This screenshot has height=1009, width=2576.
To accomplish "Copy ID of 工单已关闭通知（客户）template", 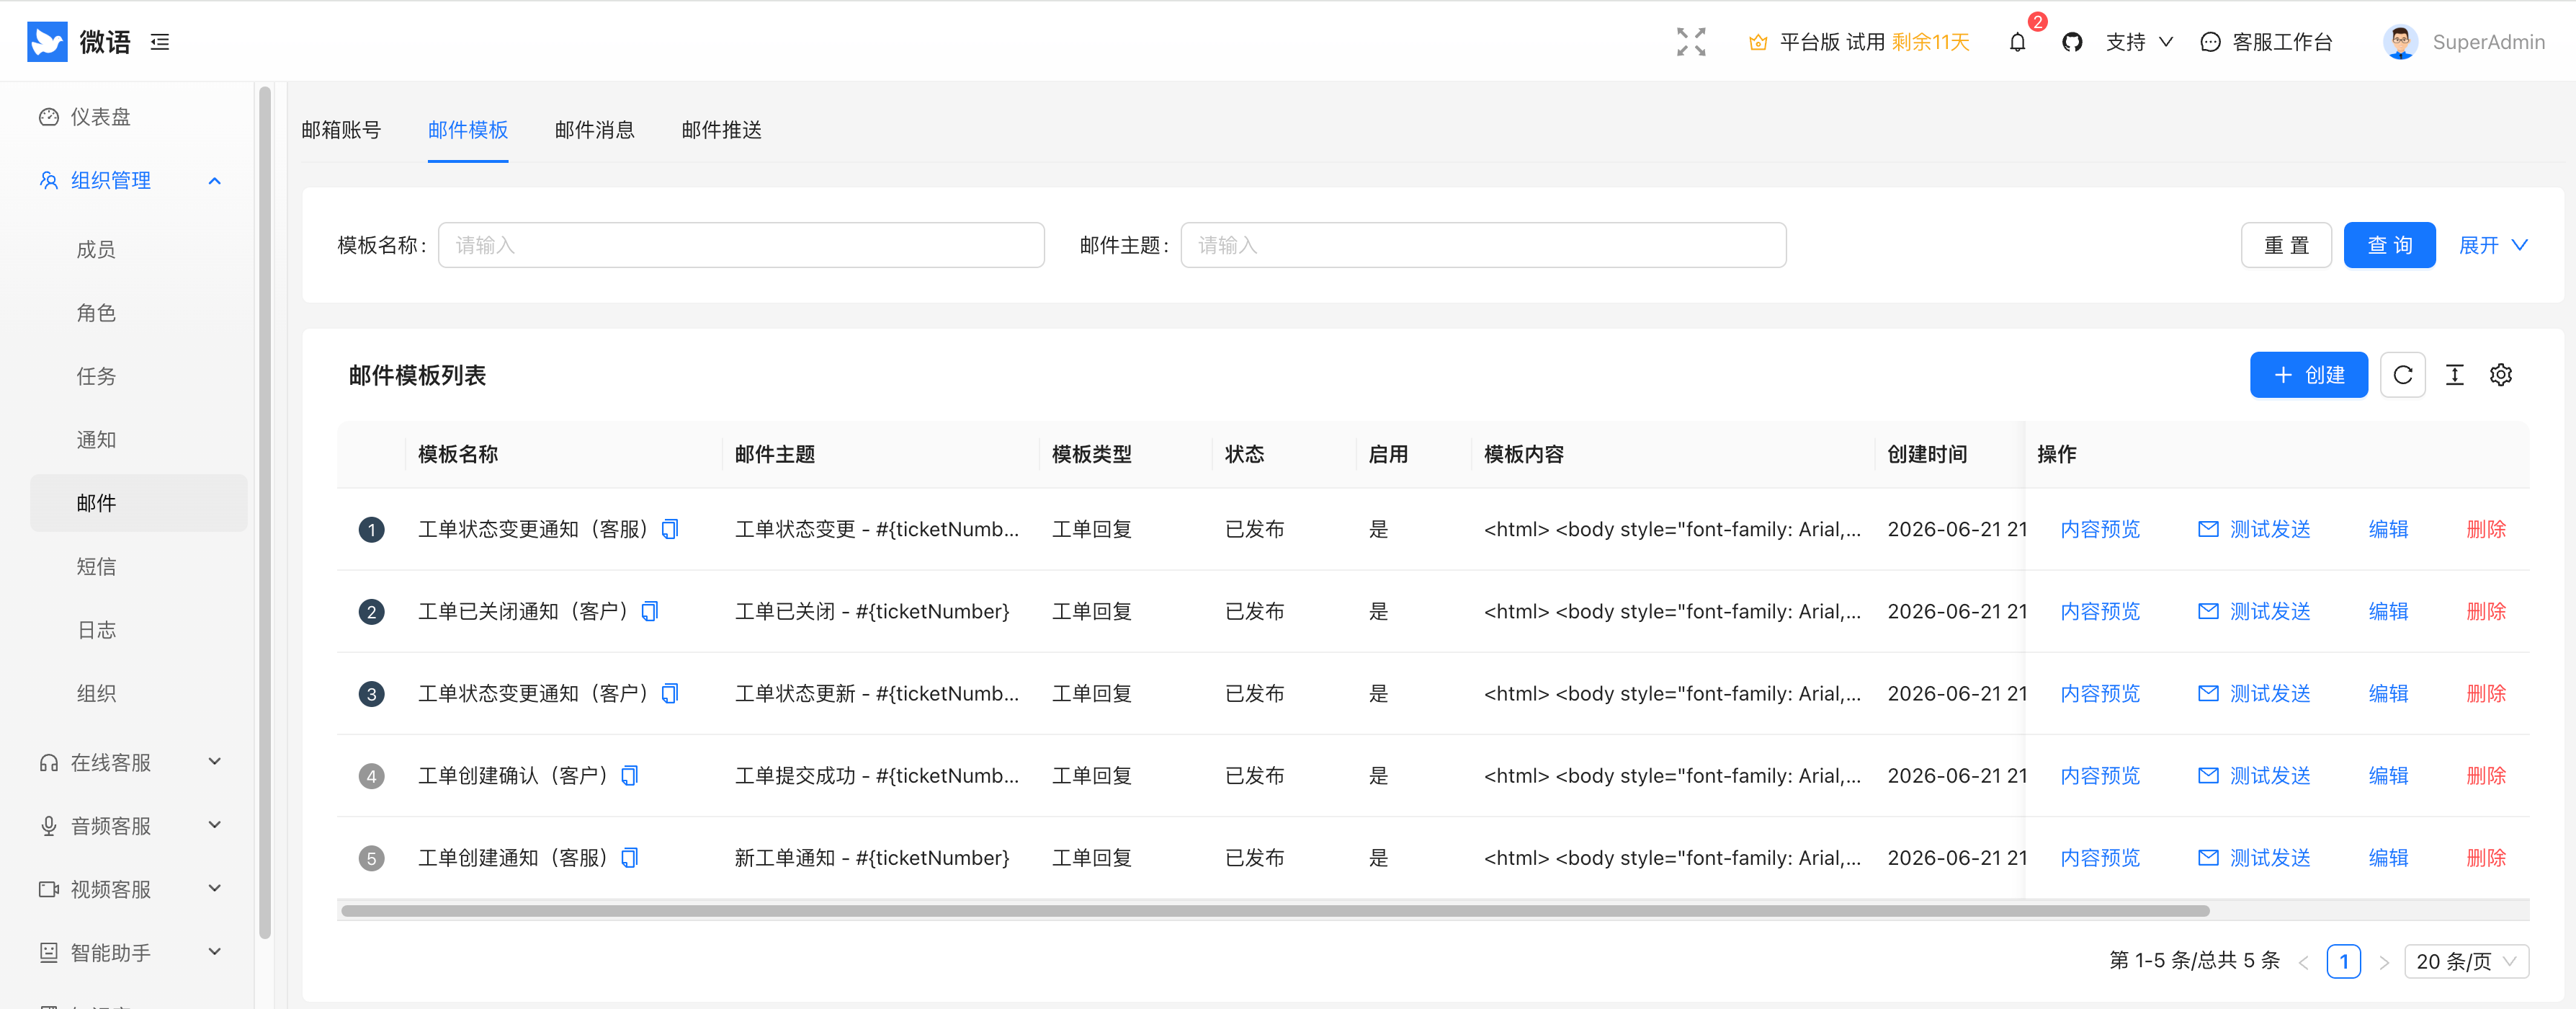I will (650, 611).
